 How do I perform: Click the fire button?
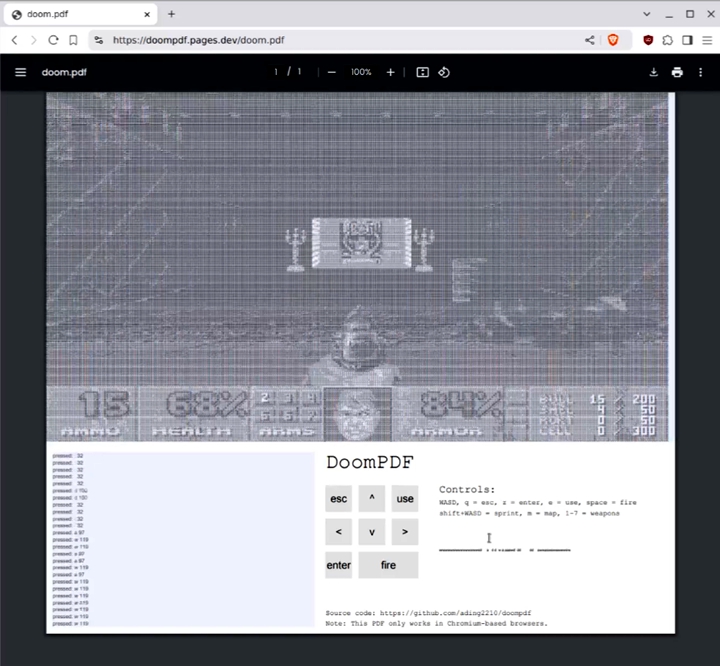click(388, 565)
